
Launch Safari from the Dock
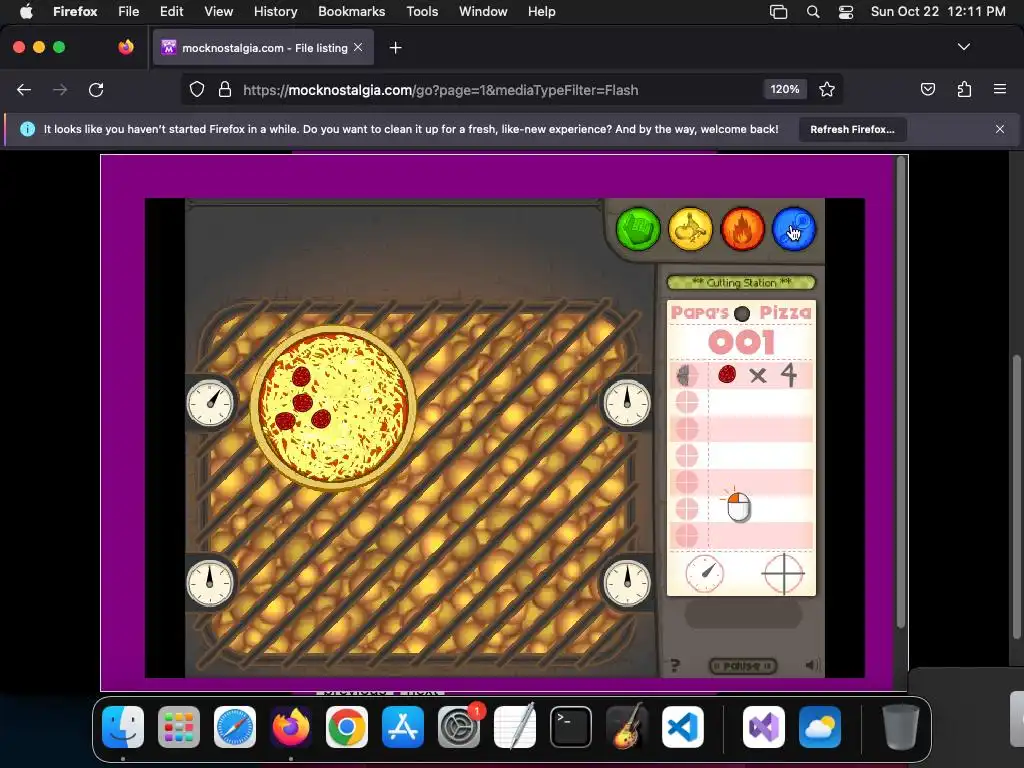click(235, 727)
